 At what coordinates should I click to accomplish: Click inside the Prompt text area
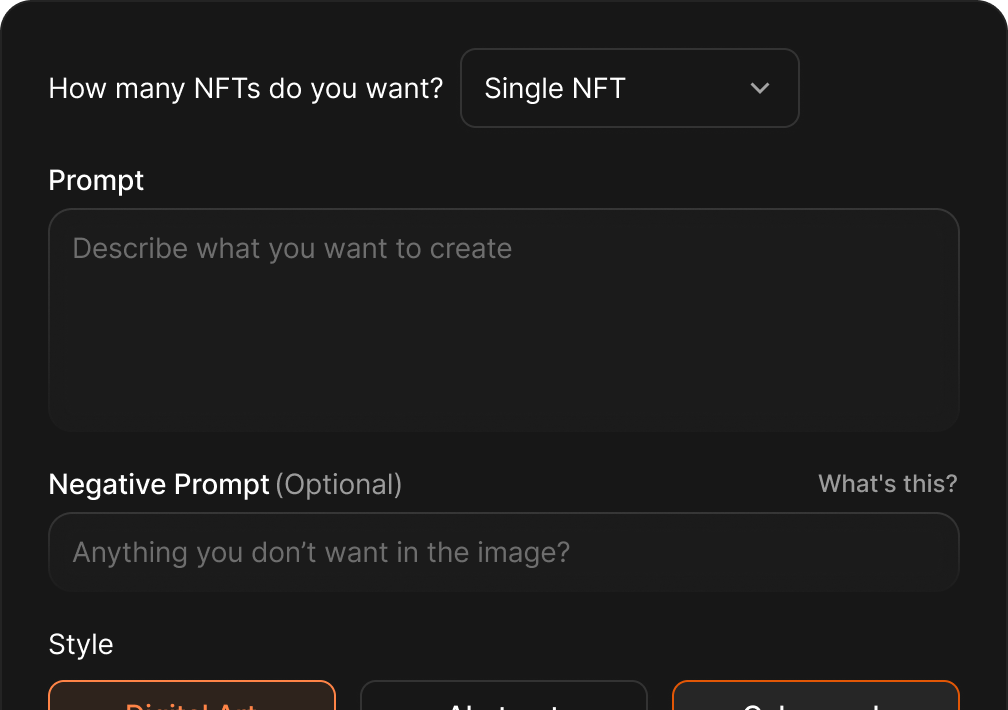tap(504, 320)
